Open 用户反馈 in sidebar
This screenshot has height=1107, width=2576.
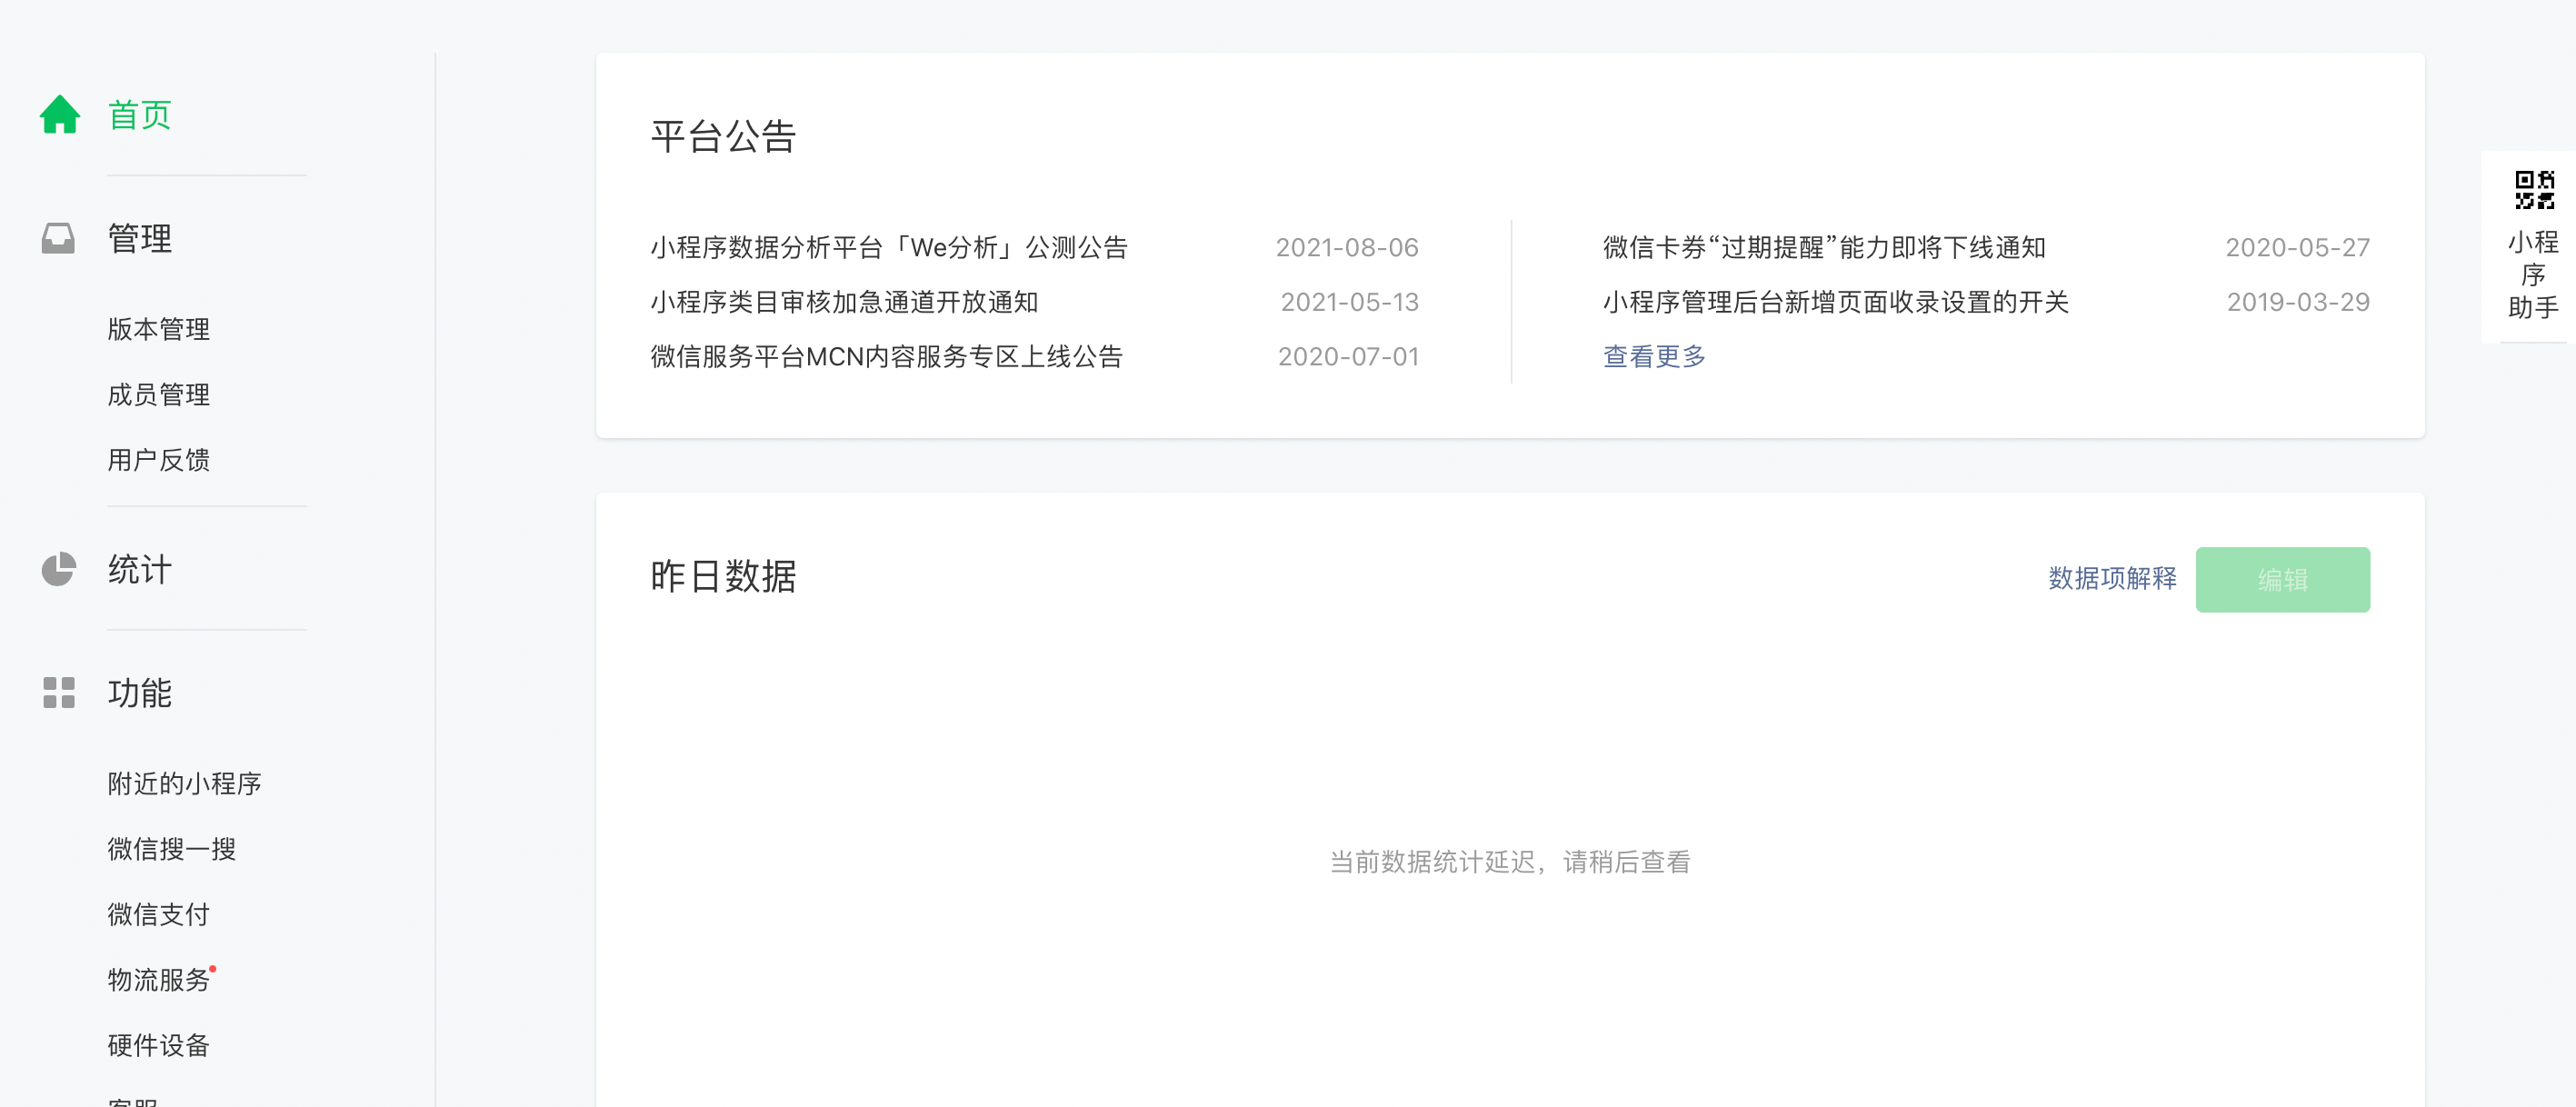[158, 460]
